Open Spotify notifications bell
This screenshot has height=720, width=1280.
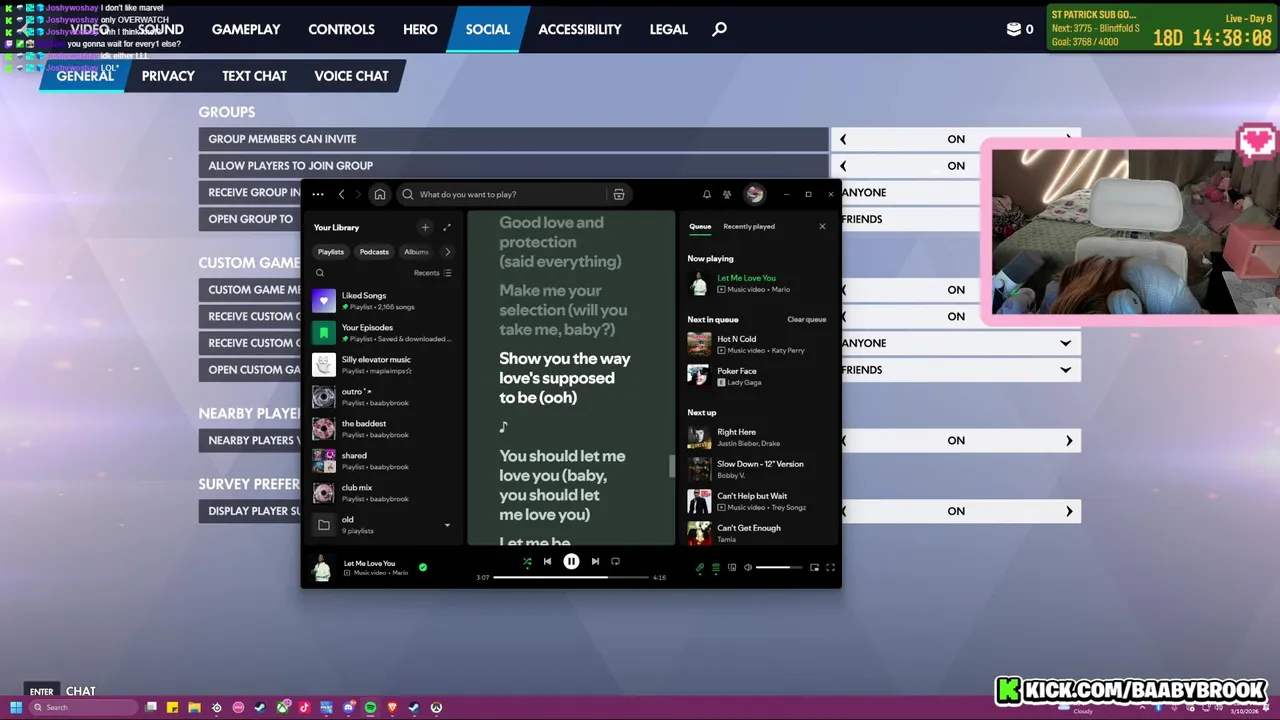click(x=706, y=194)
